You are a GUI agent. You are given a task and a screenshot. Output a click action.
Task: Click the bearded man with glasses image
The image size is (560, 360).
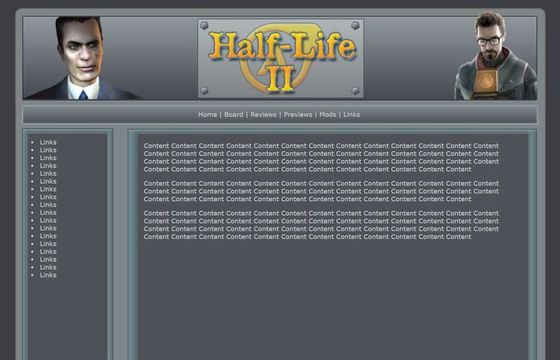pyautogui.click(x=495, y=56)
